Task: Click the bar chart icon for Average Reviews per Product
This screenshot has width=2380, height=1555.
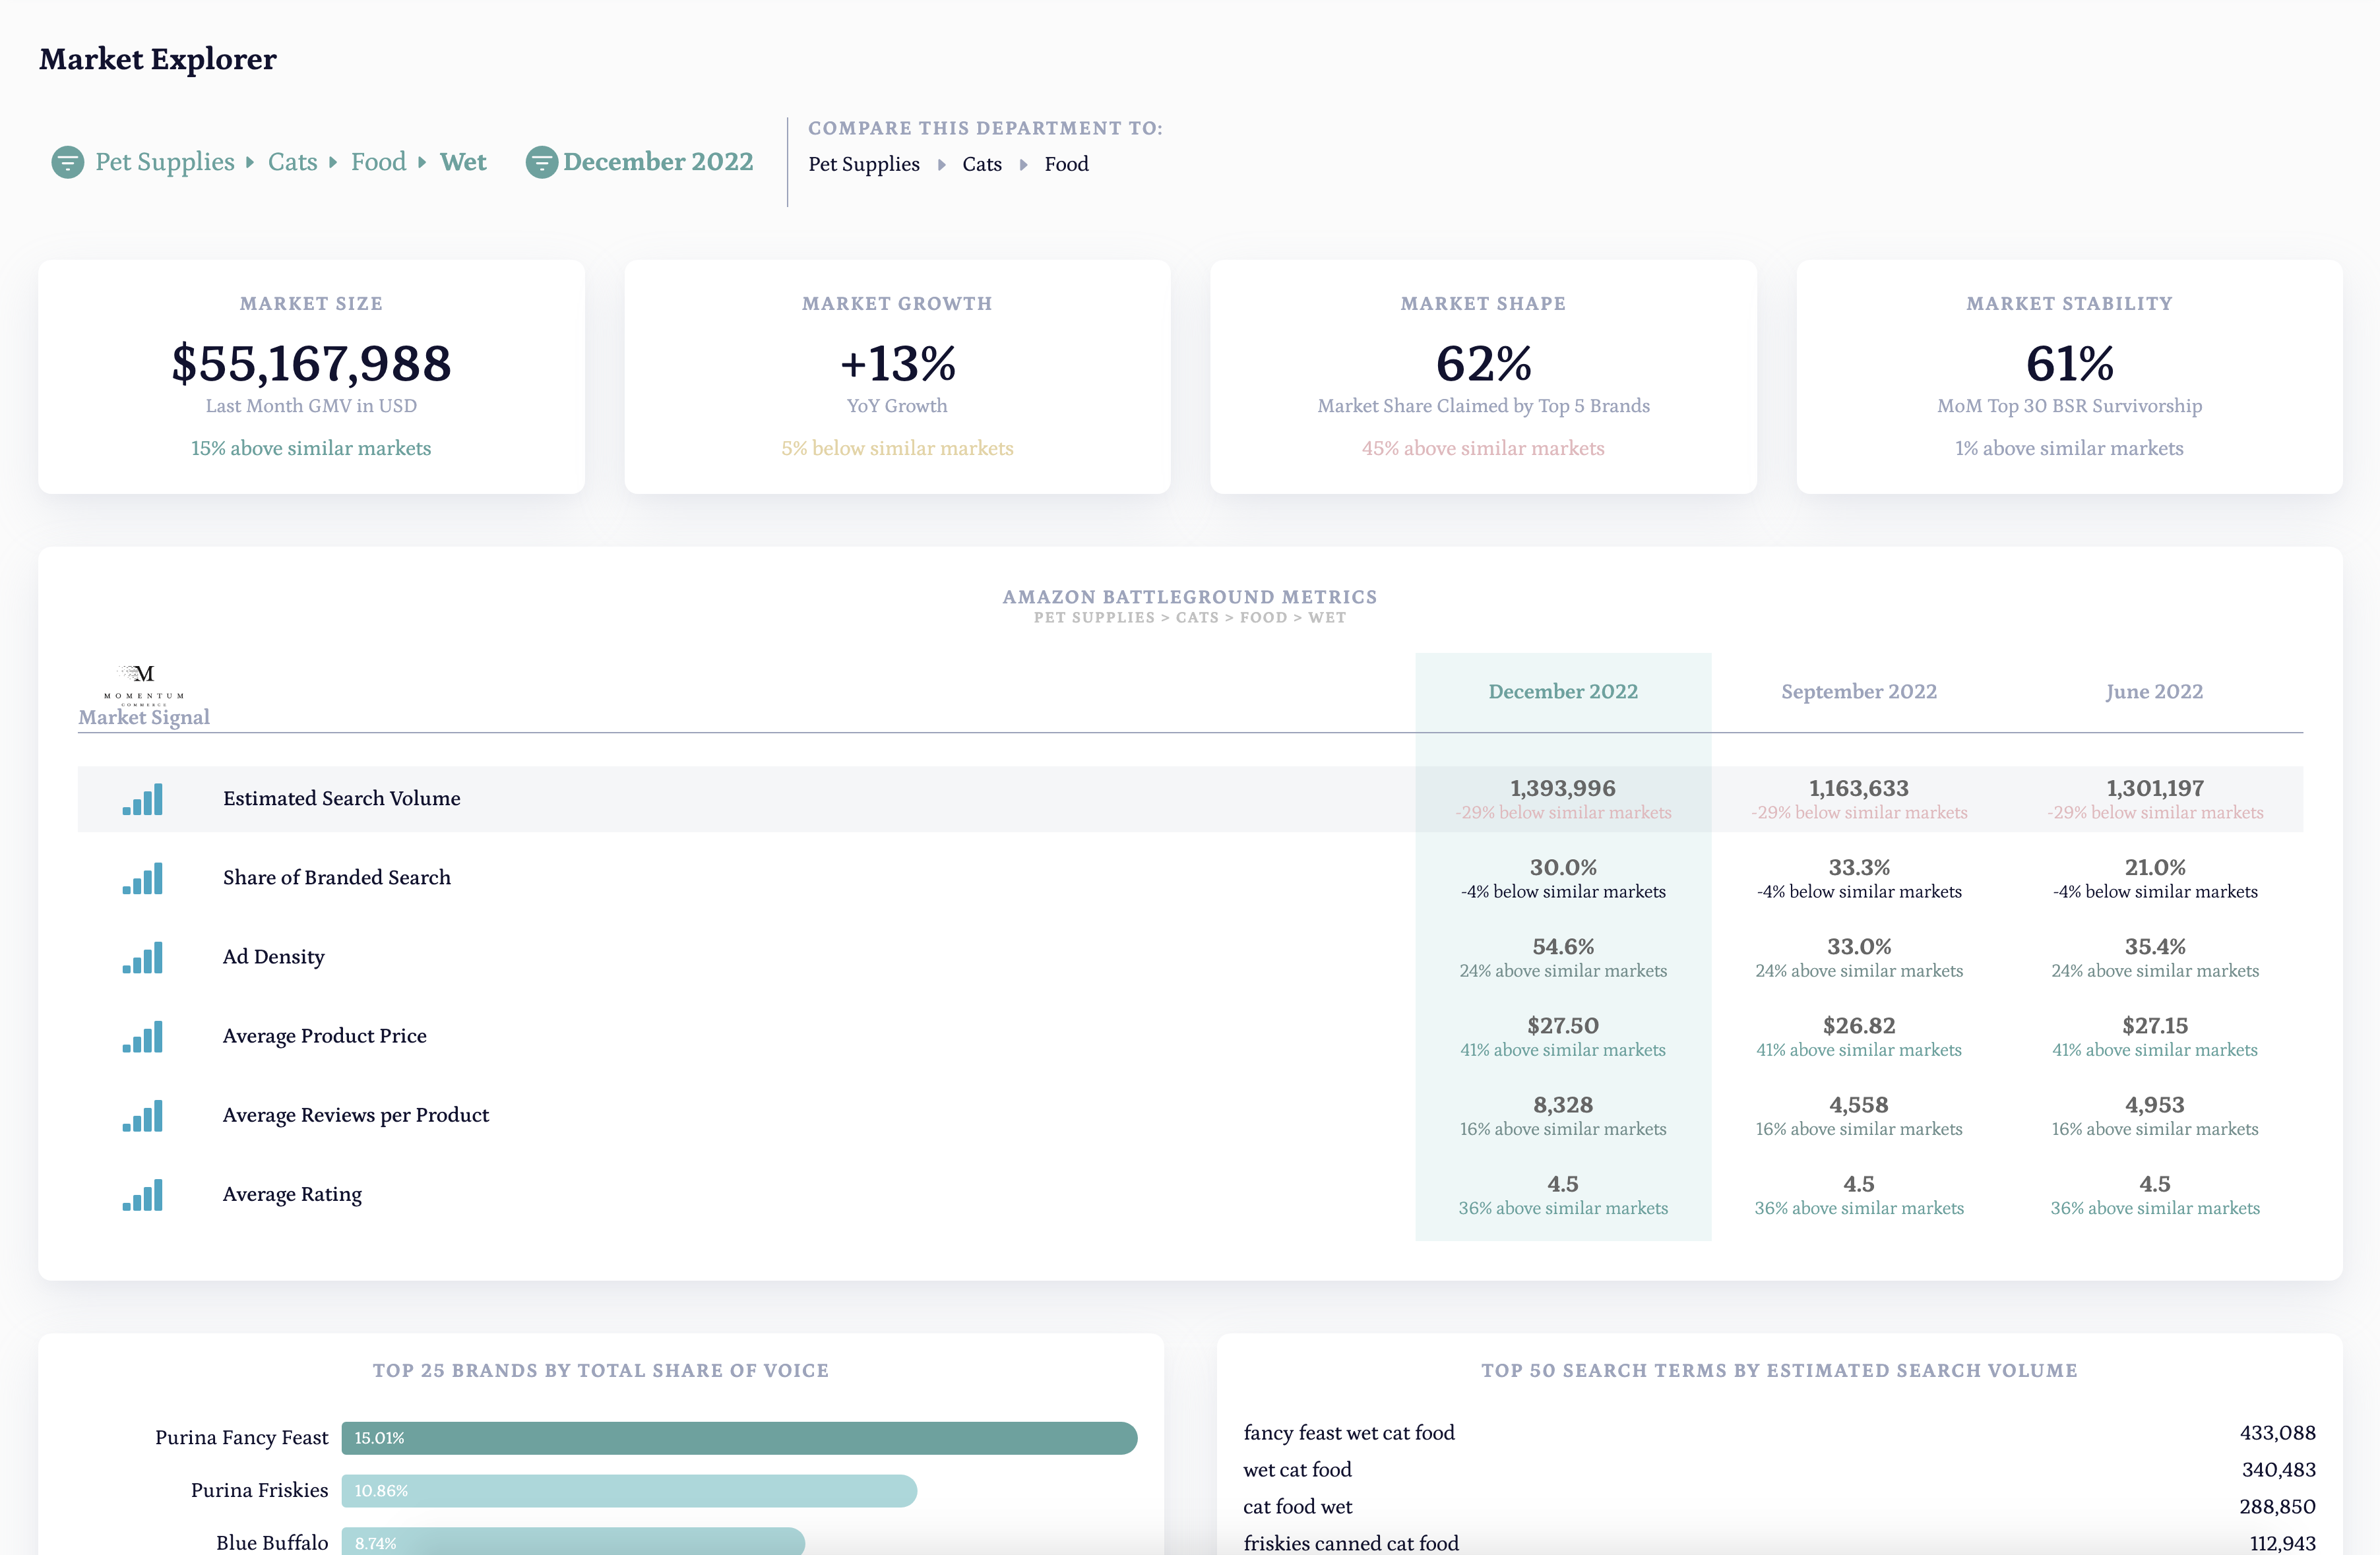Action: click(142, 1115)
